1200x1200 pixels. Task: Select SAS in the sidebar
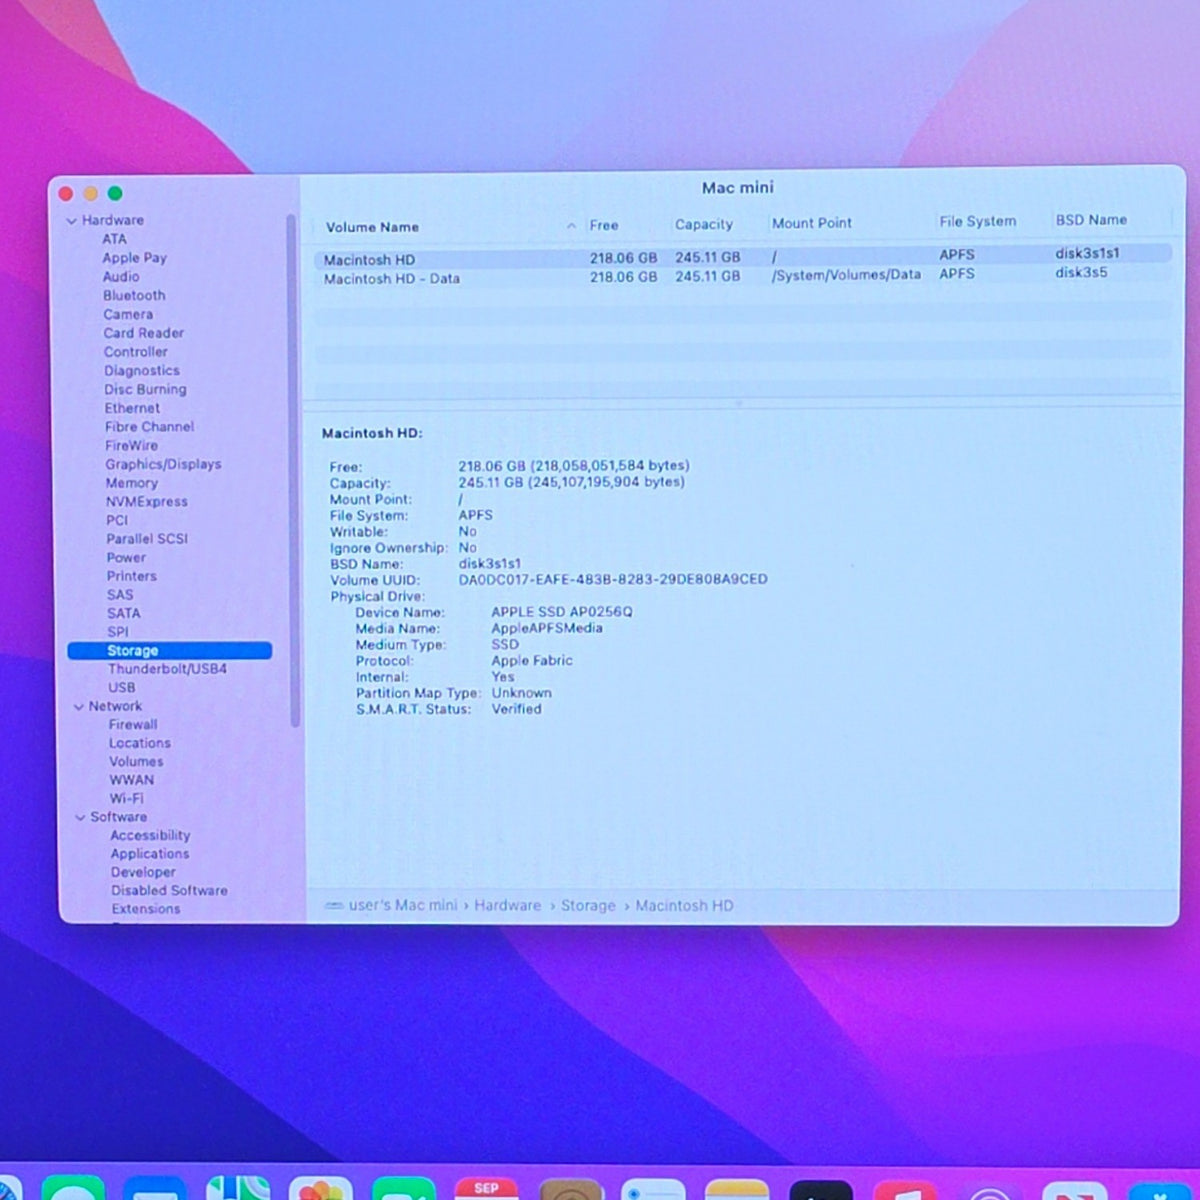click(x=120, y=595)
